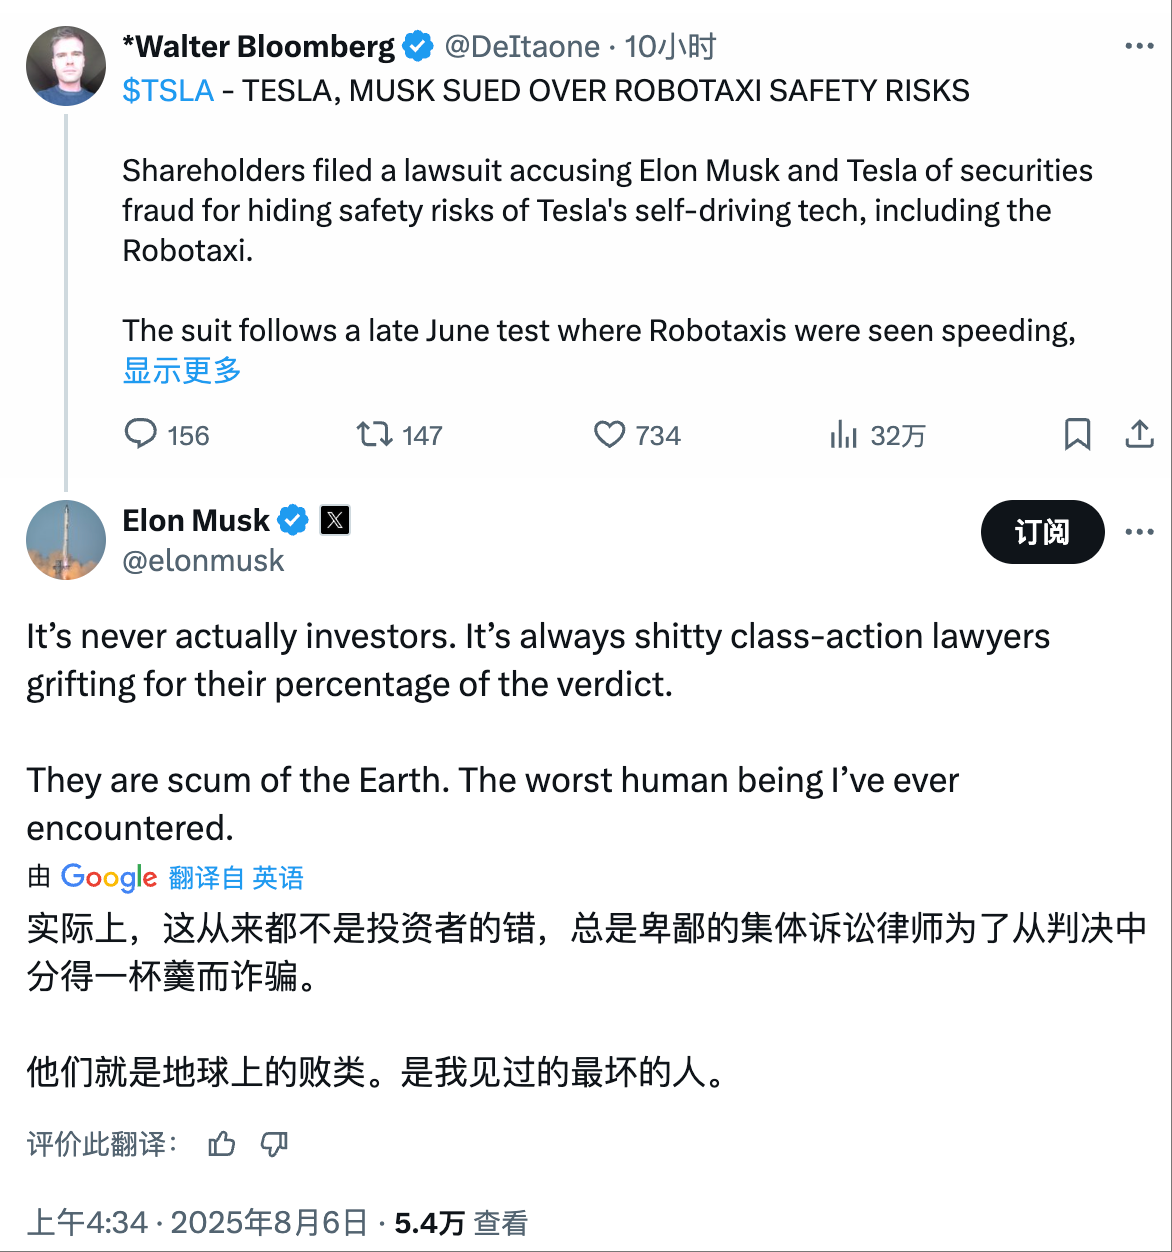Image resolution: width=1172 pixels, height=1252 pixels.
Task: Open Walter Bloomberg's profile avatar
Action: pos(66,66)
